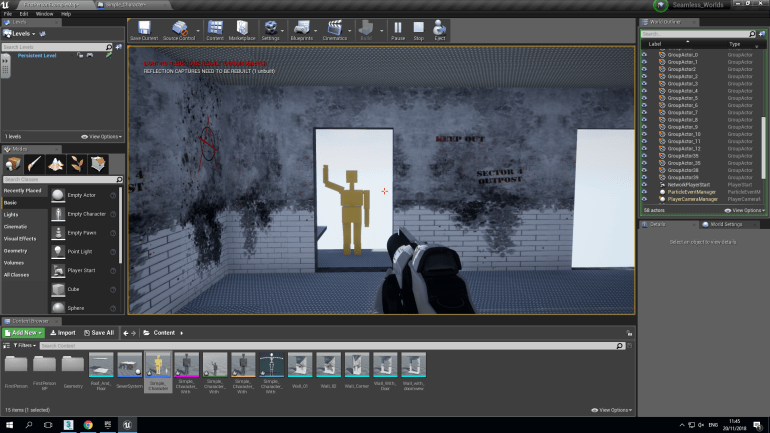
Task: Toggle sources panel icon left of Filters
Action: point(6,346)
